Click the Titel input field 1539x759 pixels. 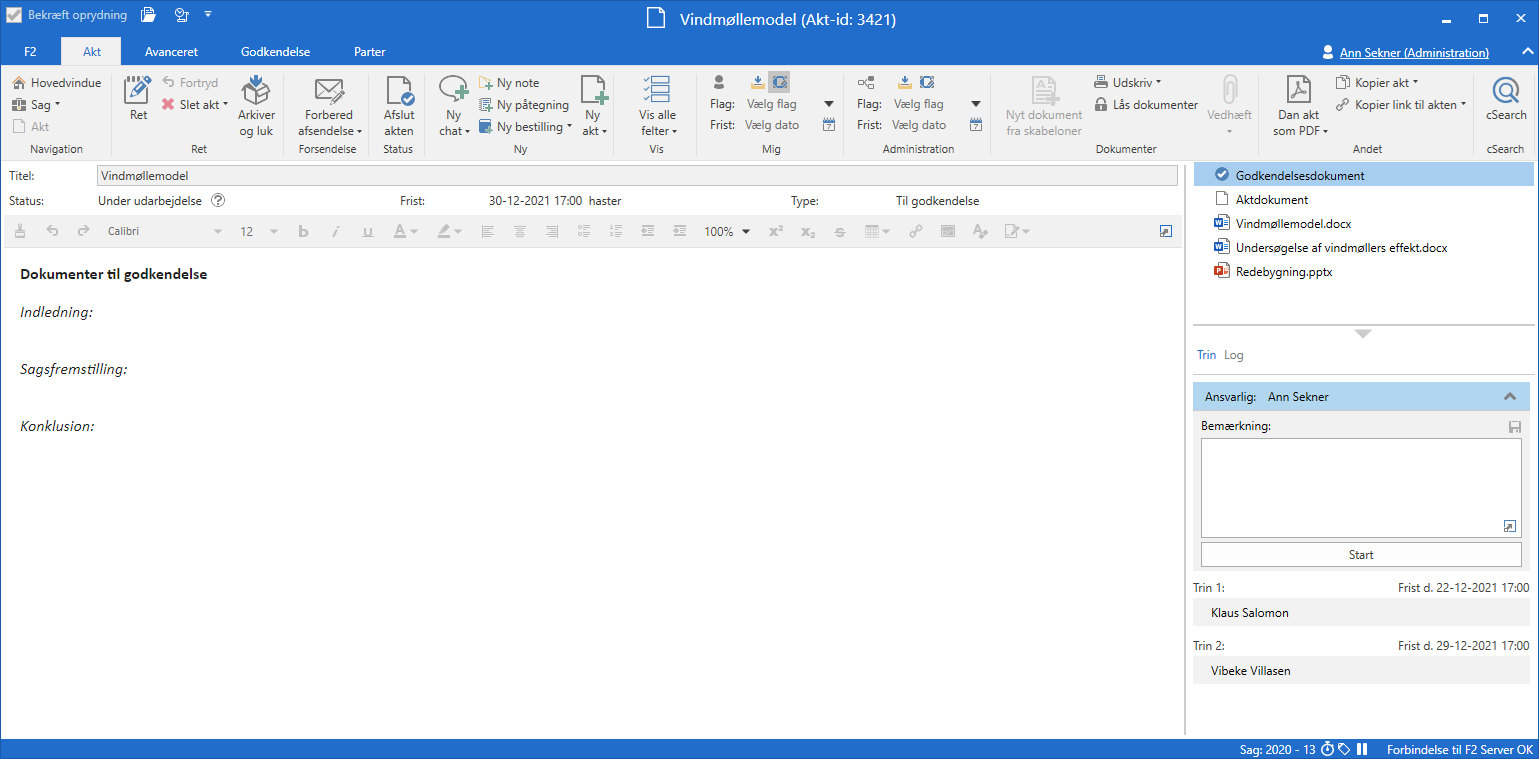[x=637, y=176]
